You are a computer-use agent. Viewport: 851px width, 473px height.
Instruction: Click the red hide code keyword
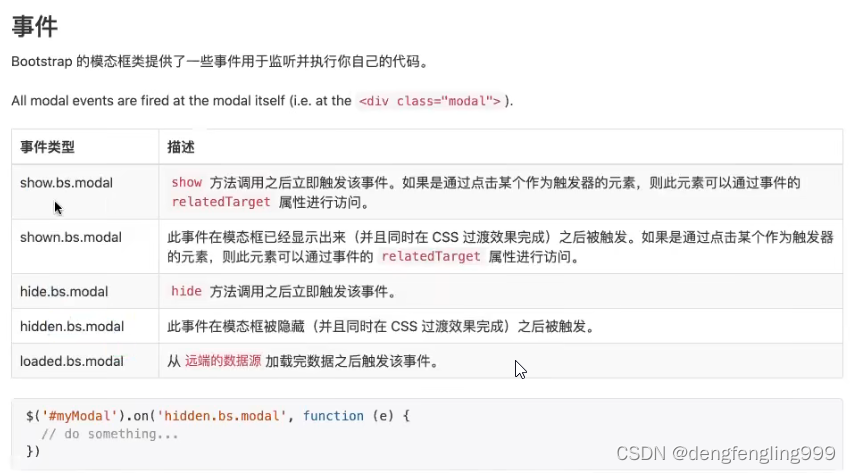coord(186,291)
